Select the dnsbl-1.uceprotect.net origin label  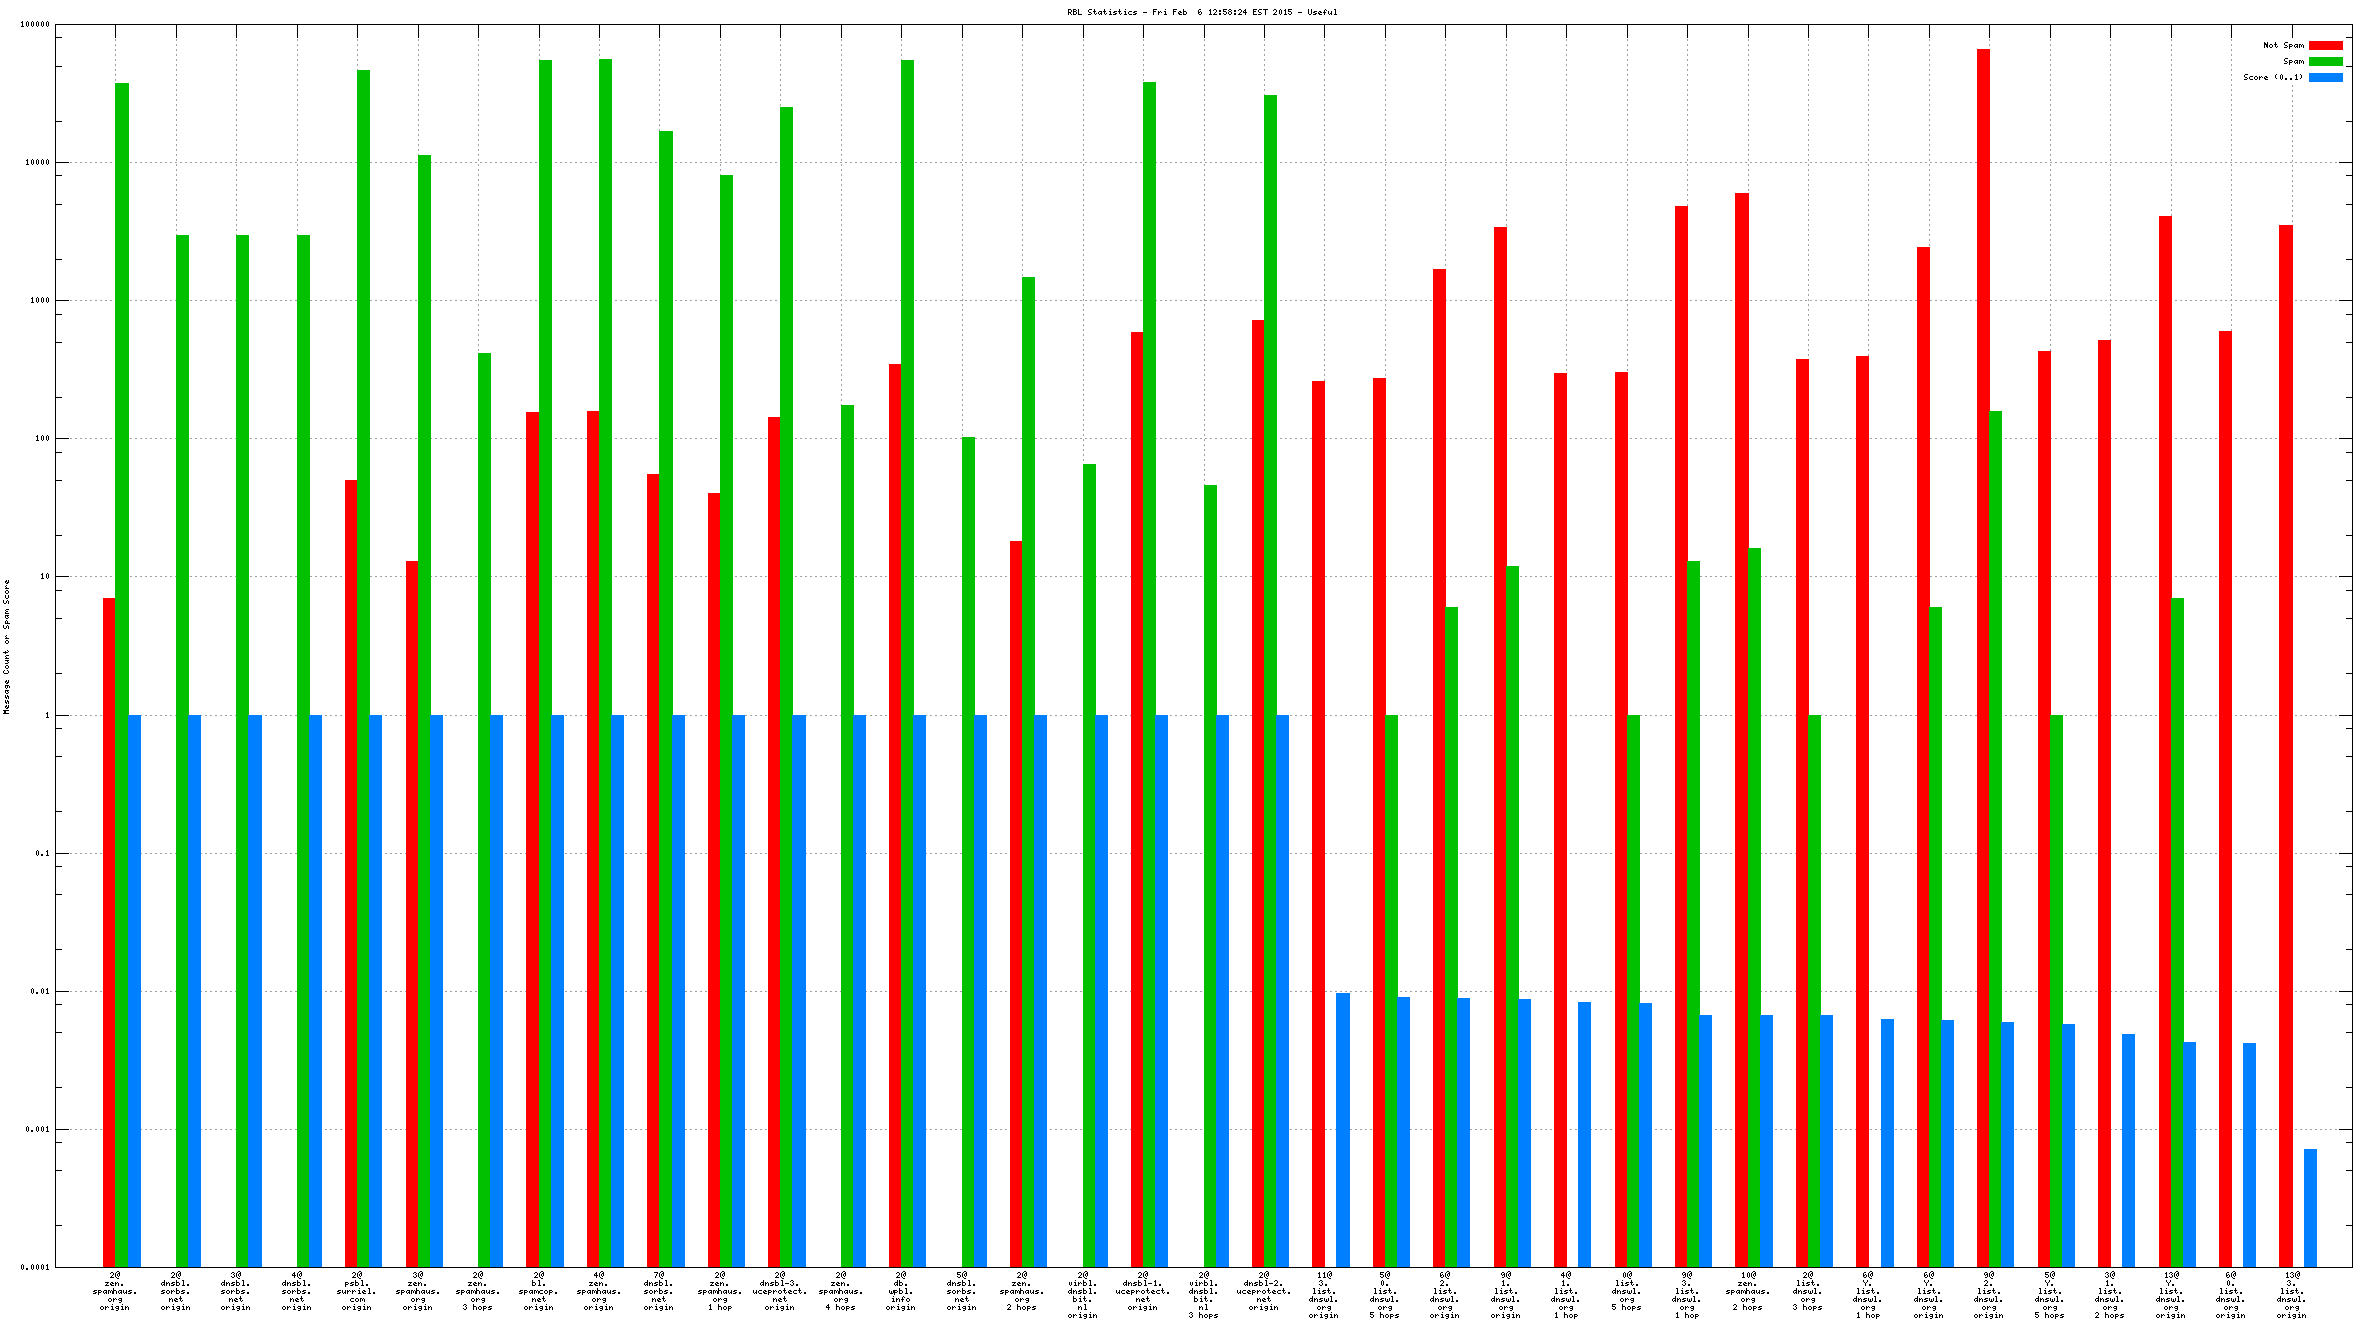[x=1142, y=1290]
